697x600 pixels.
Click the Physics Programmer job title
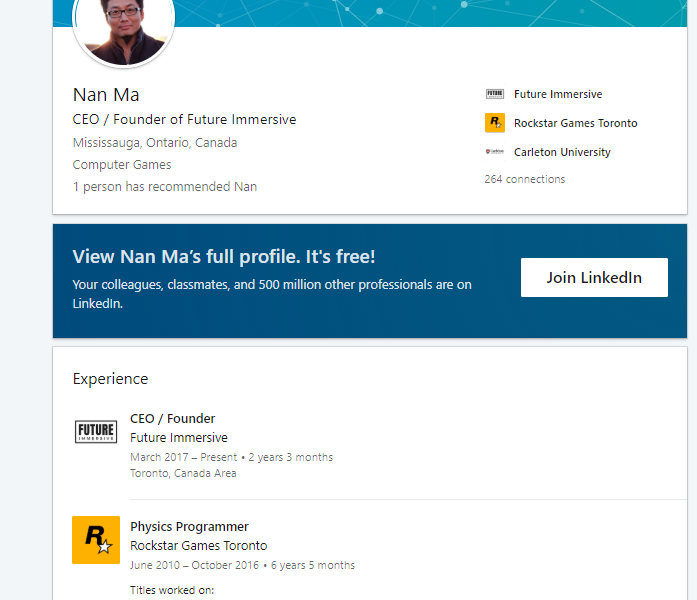pos(189,527)
